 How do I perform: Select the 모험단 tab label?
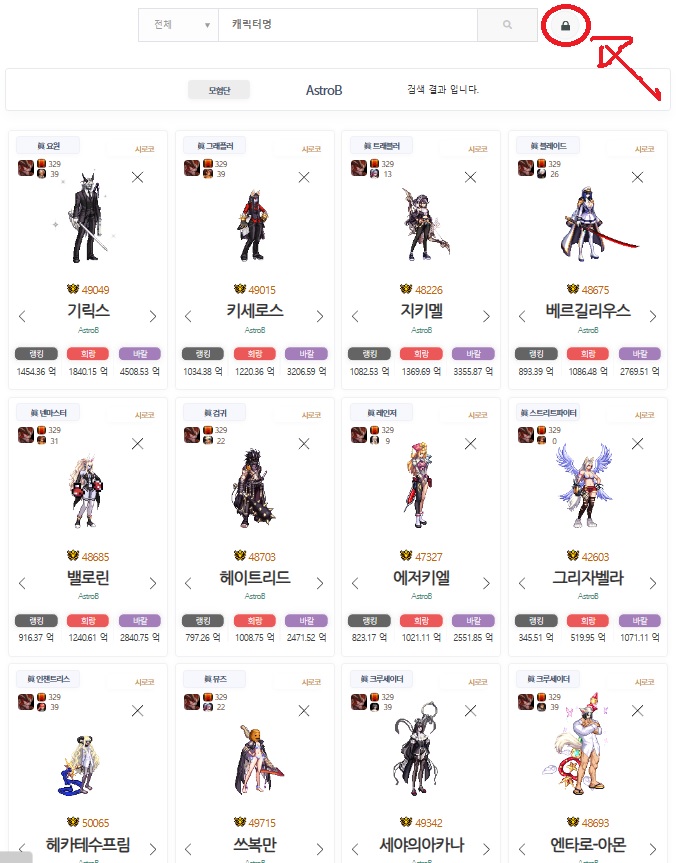pyautogui.click(x=219, y=90)
